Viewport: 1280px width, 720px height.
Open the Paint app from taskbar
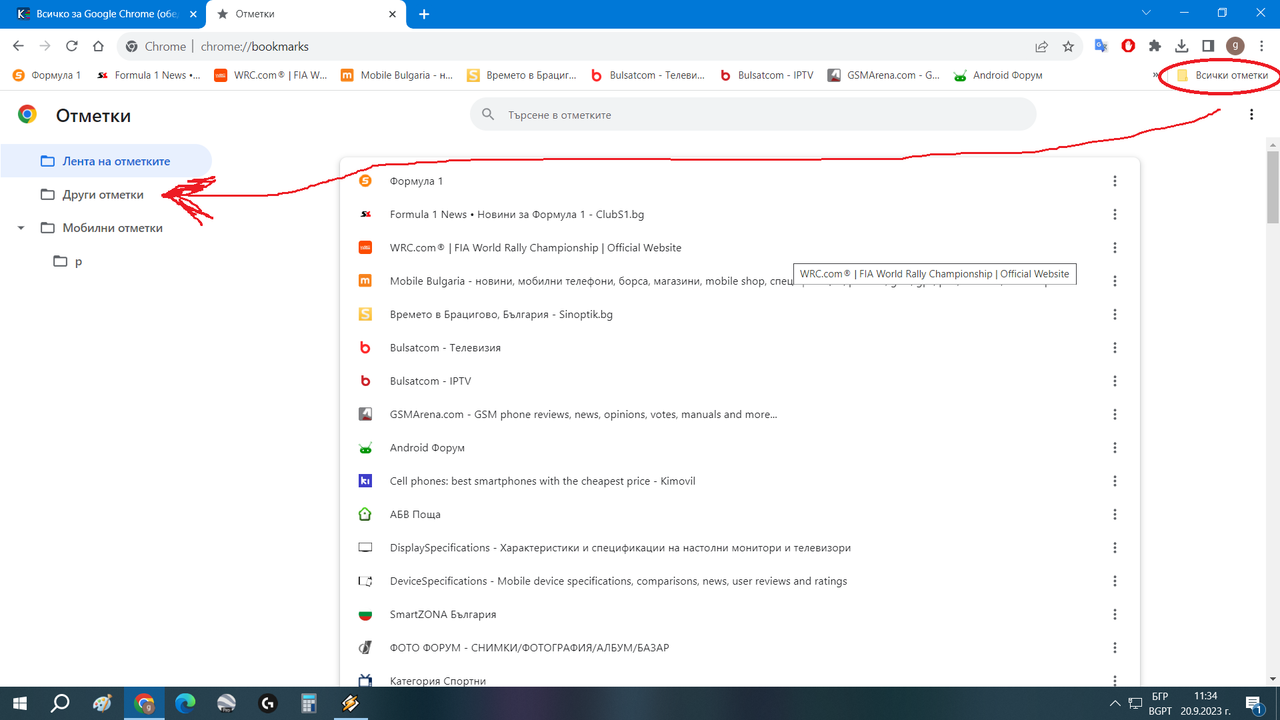[102, 703]
